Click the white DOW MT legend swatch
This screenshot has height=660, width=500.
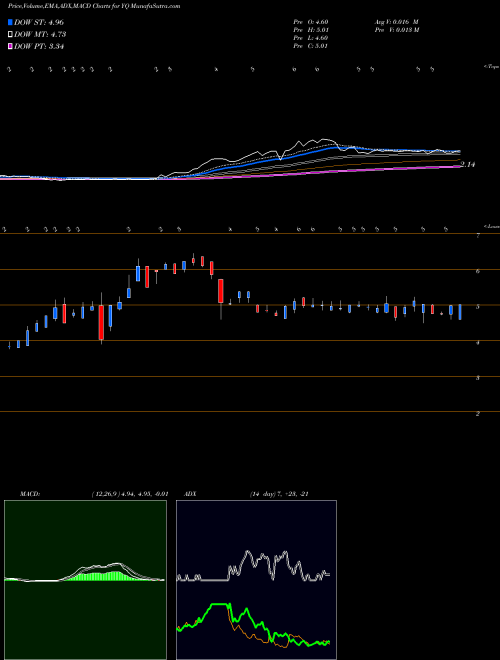(10, 35)
